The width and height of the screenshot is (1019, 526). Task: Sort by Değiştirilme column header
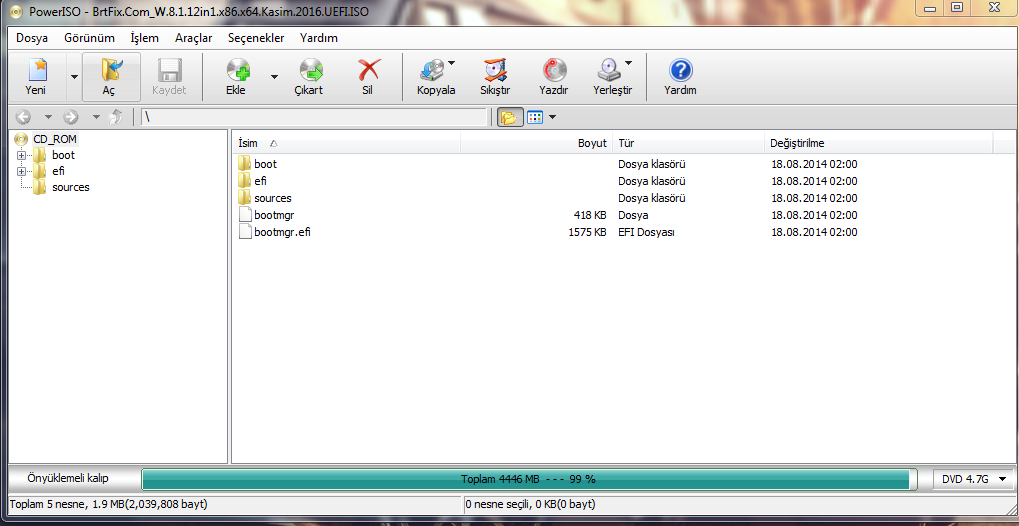879,143
